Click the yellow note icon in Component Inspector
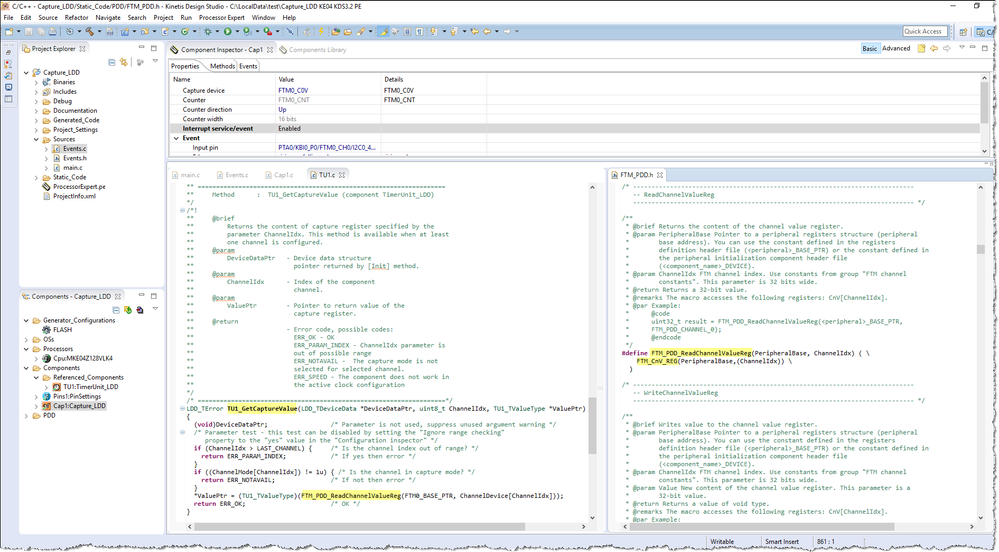This screenshot has width=999, height=552. [921, 48]
